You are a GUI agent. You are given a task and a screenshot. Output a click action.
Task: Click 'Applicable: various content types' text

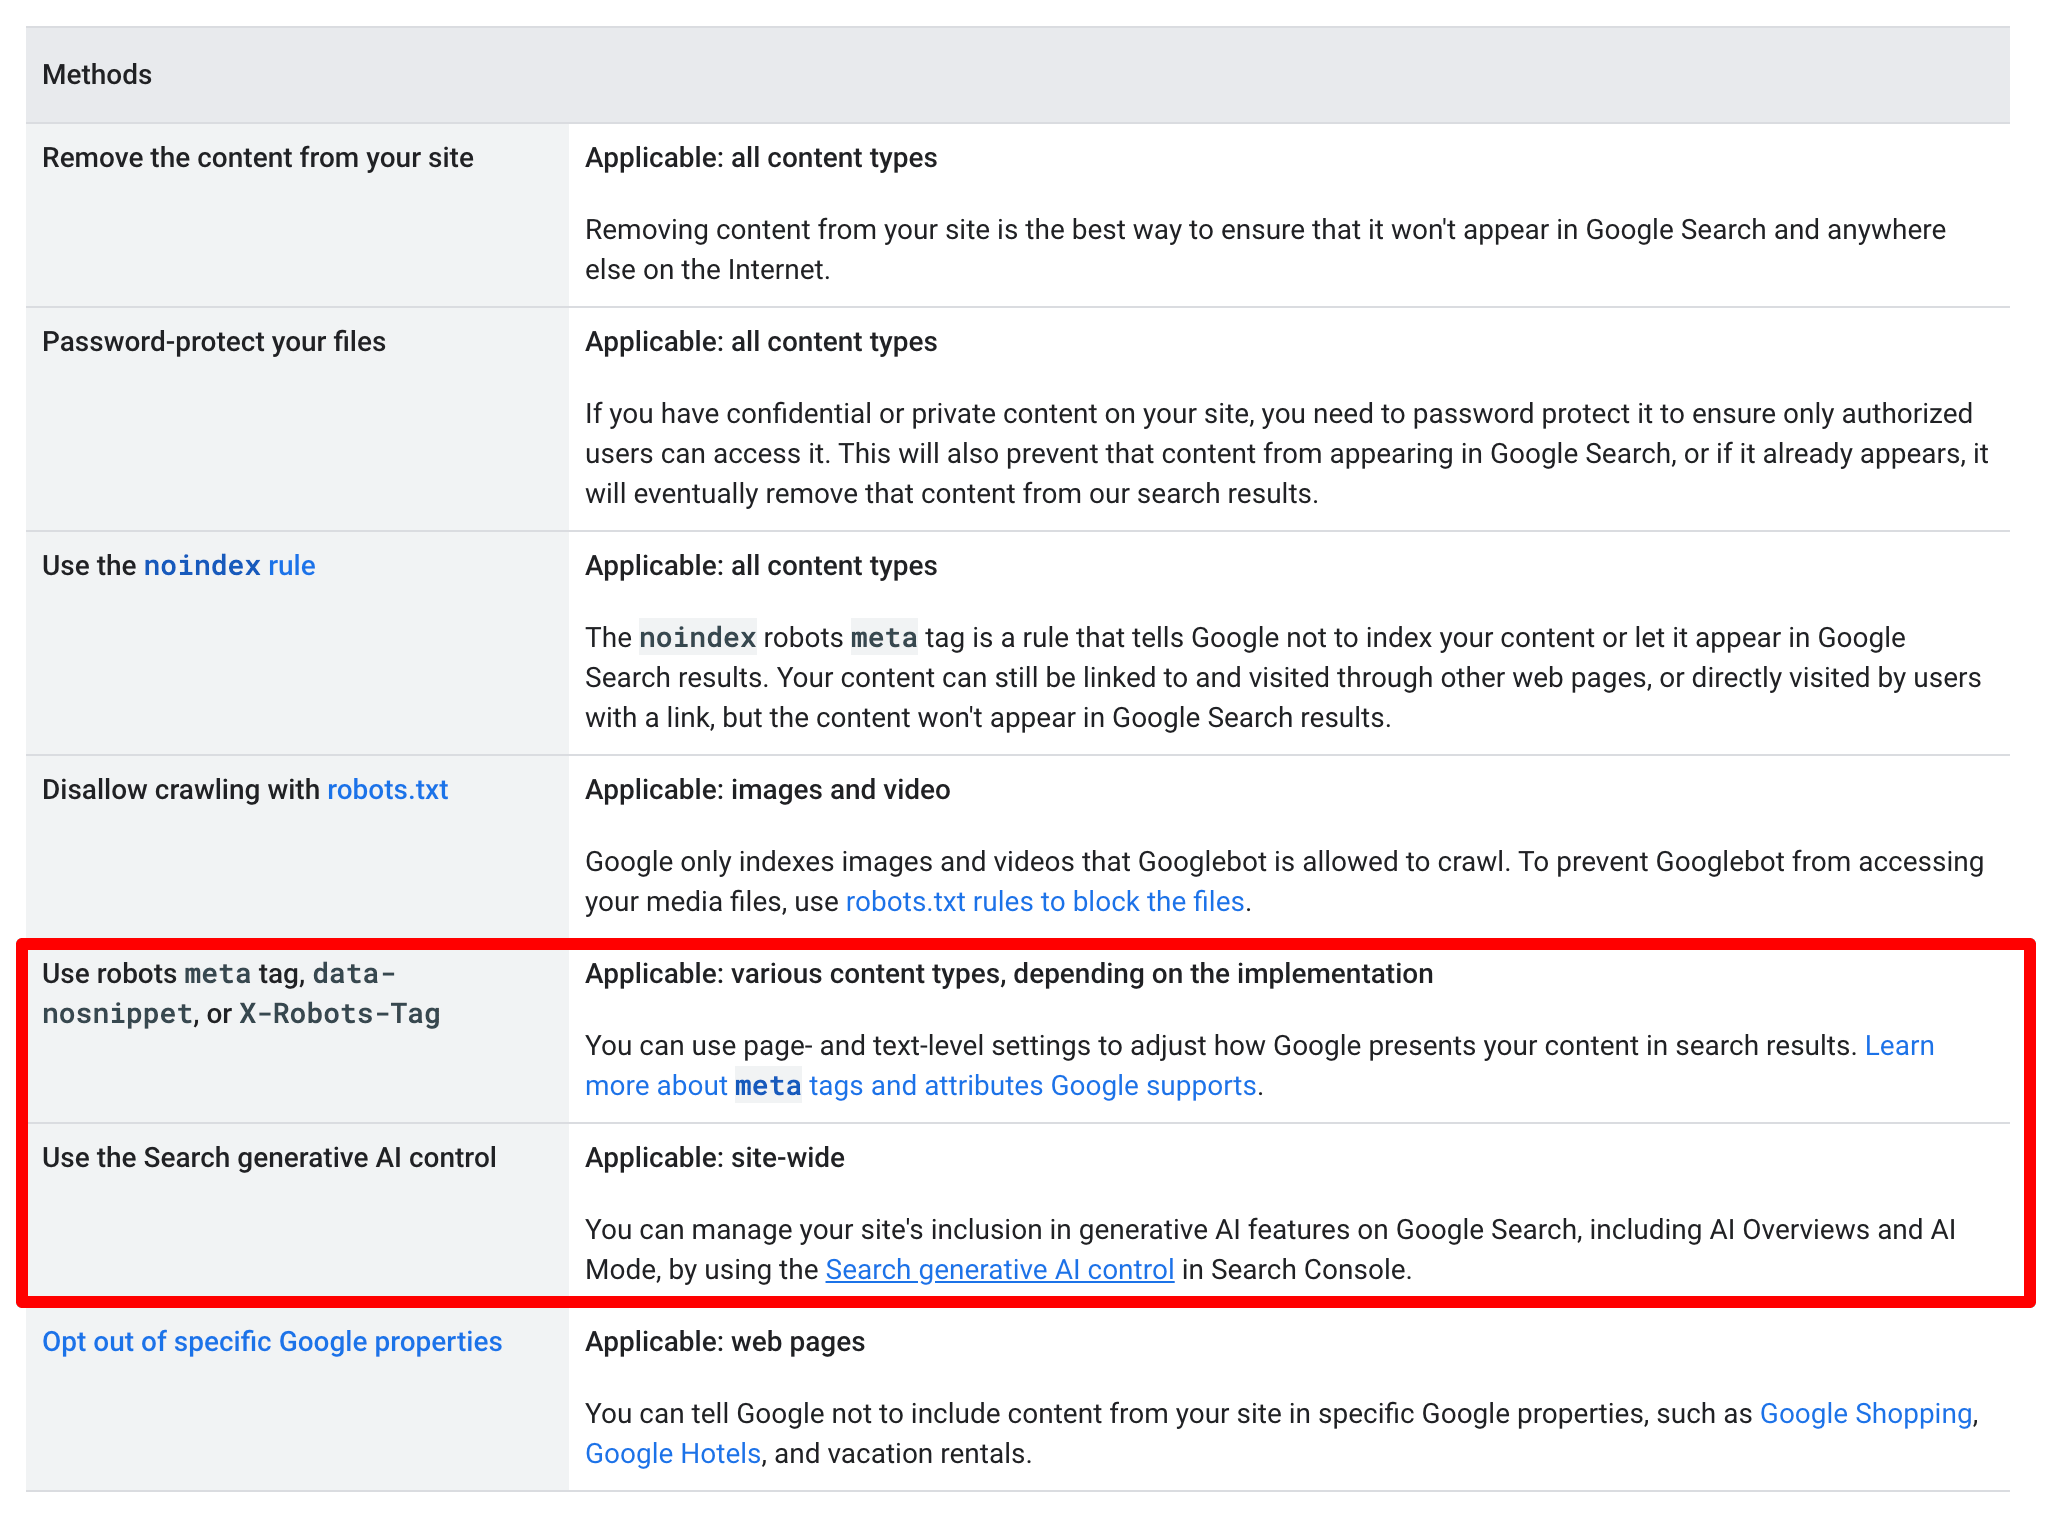pos(1009,974)
